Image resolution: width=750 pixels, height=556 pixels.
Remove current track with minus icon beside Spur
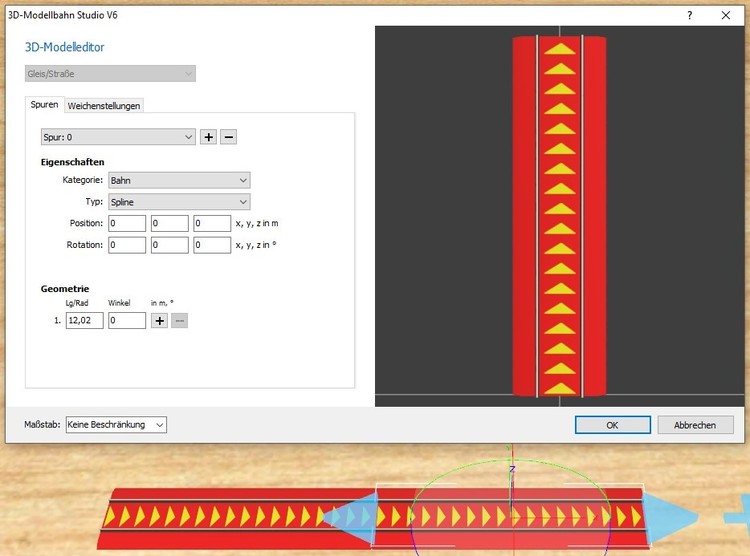pyautogui.click(x=229, y=137)
